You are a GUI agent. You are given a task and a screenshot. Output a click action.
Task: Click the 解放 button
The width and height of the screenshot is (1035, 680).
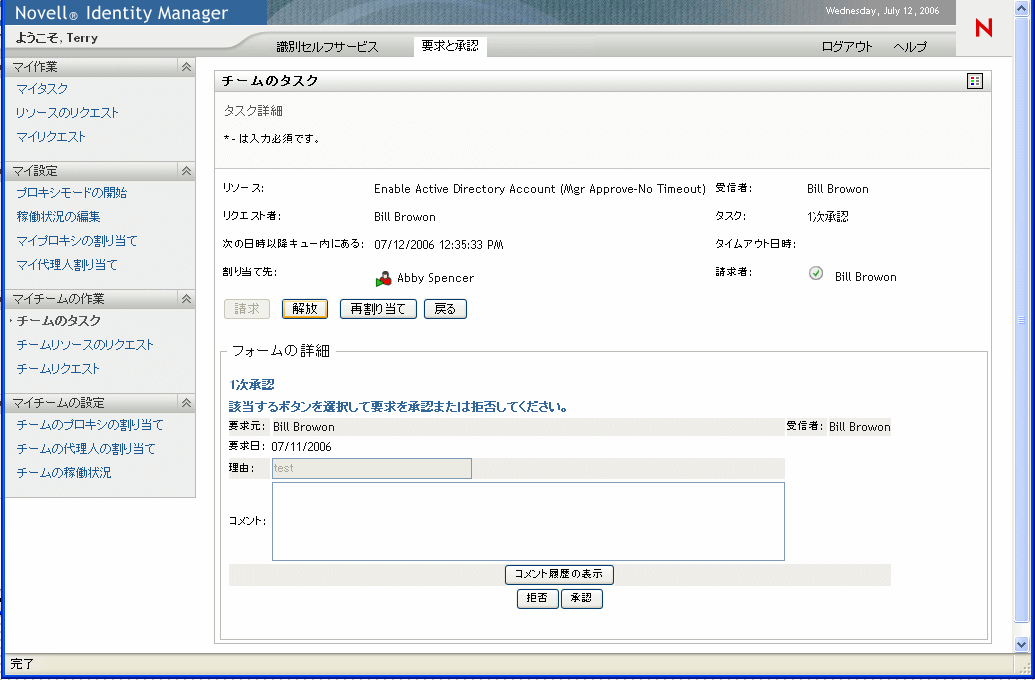[x=305, y=309]
